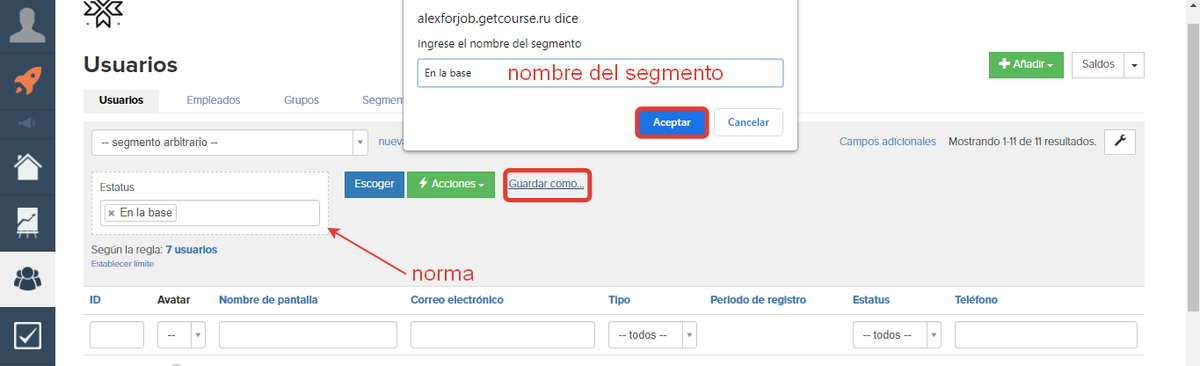Switch to the Empleados tab
The height and width of the screenshot is (366, 1200).
(213, 100)
